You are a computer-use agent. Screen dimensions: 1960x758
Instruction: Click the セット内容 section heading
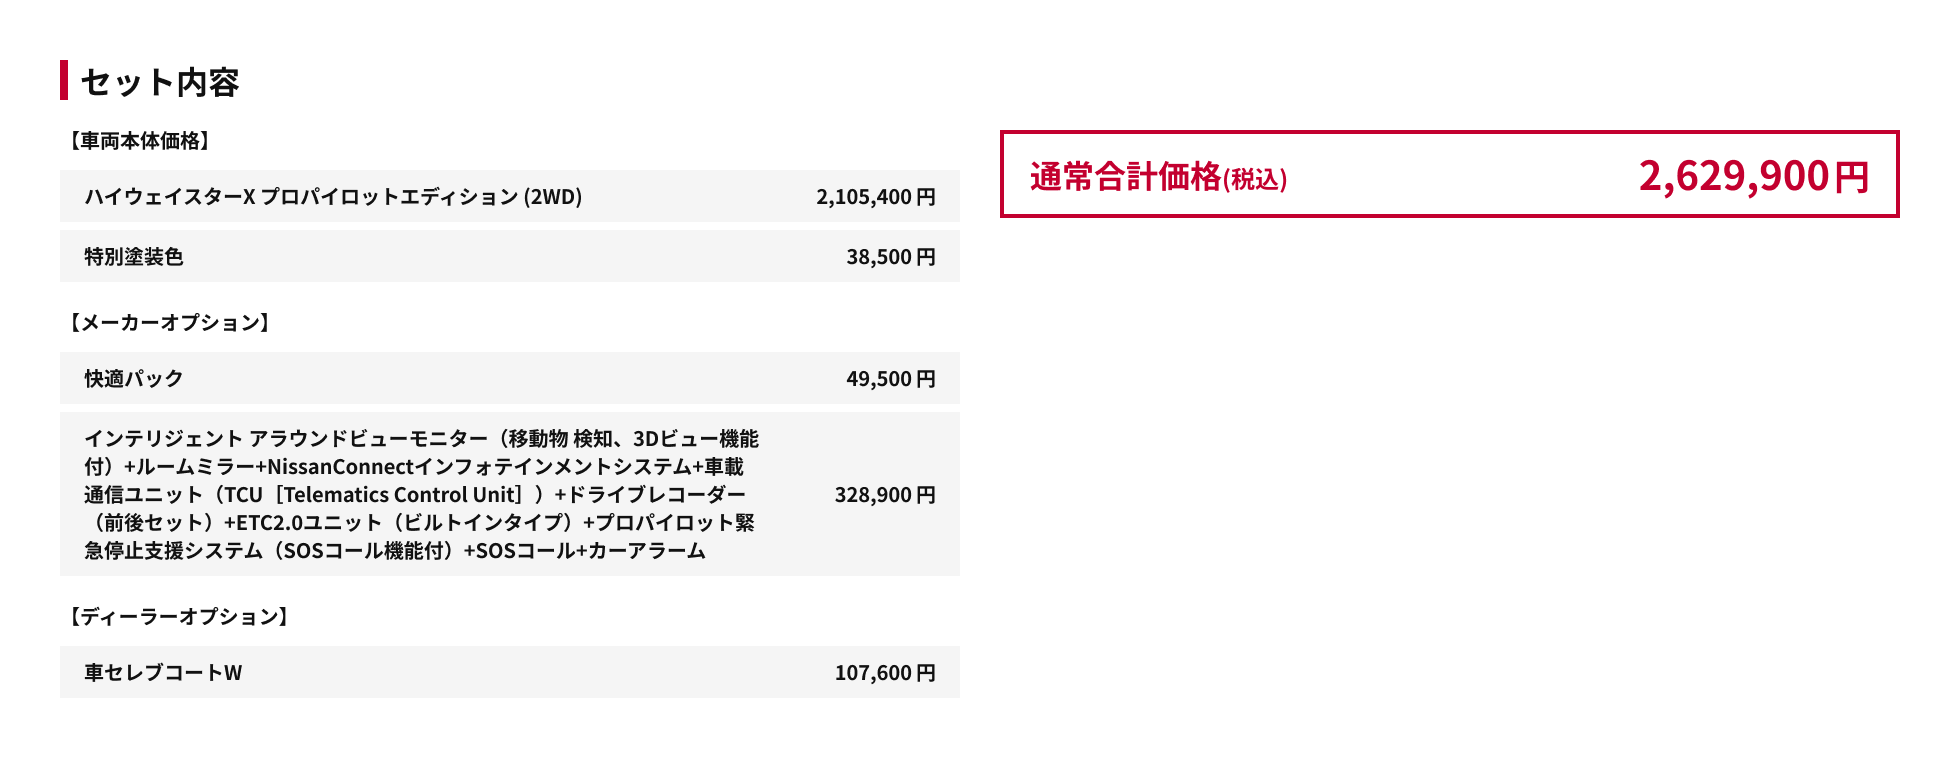[x=160, y=82]
